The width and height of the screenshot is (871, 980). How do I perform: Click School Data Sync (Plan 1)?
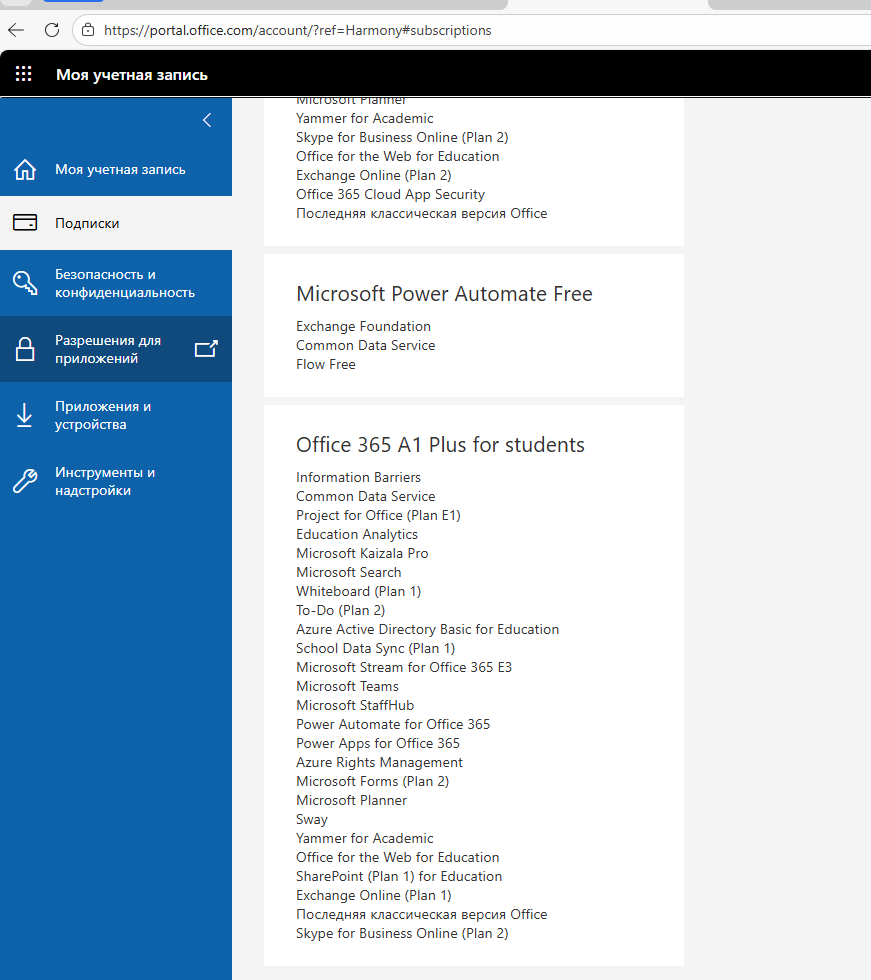pyautogui.click(x=376, y=649)
